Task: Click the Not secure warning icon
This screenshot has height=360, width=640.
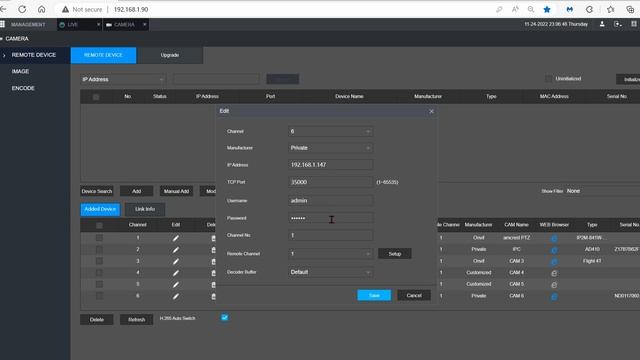Action: click(65, 9)
